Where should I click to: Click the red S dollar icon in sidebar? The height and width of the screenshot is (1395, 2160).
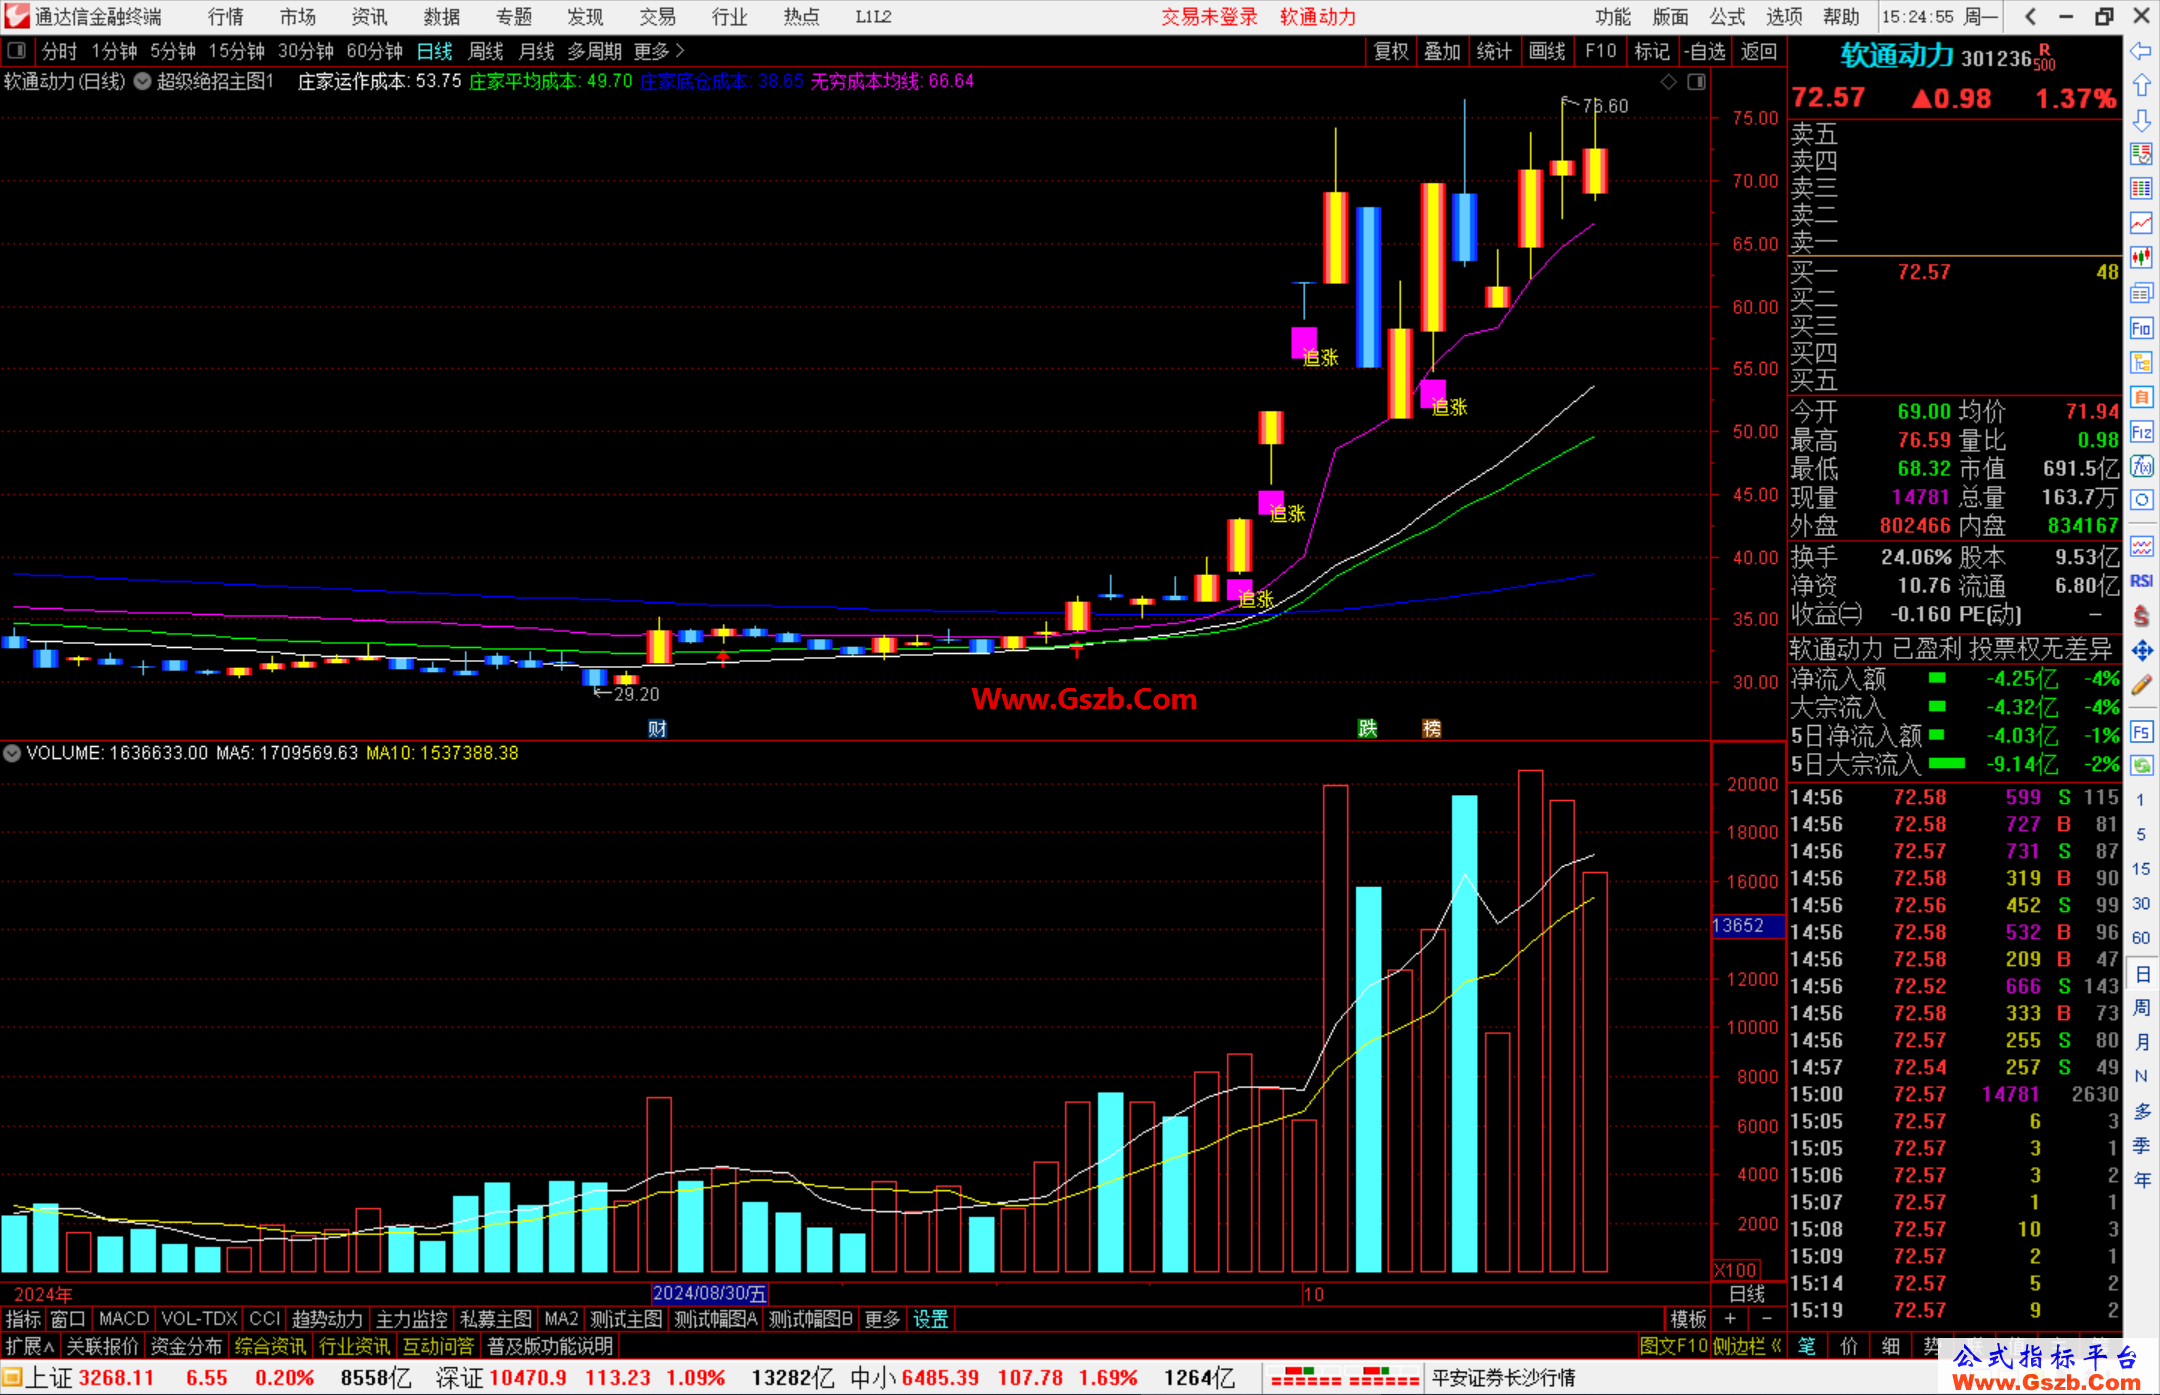pos(2141,616)
